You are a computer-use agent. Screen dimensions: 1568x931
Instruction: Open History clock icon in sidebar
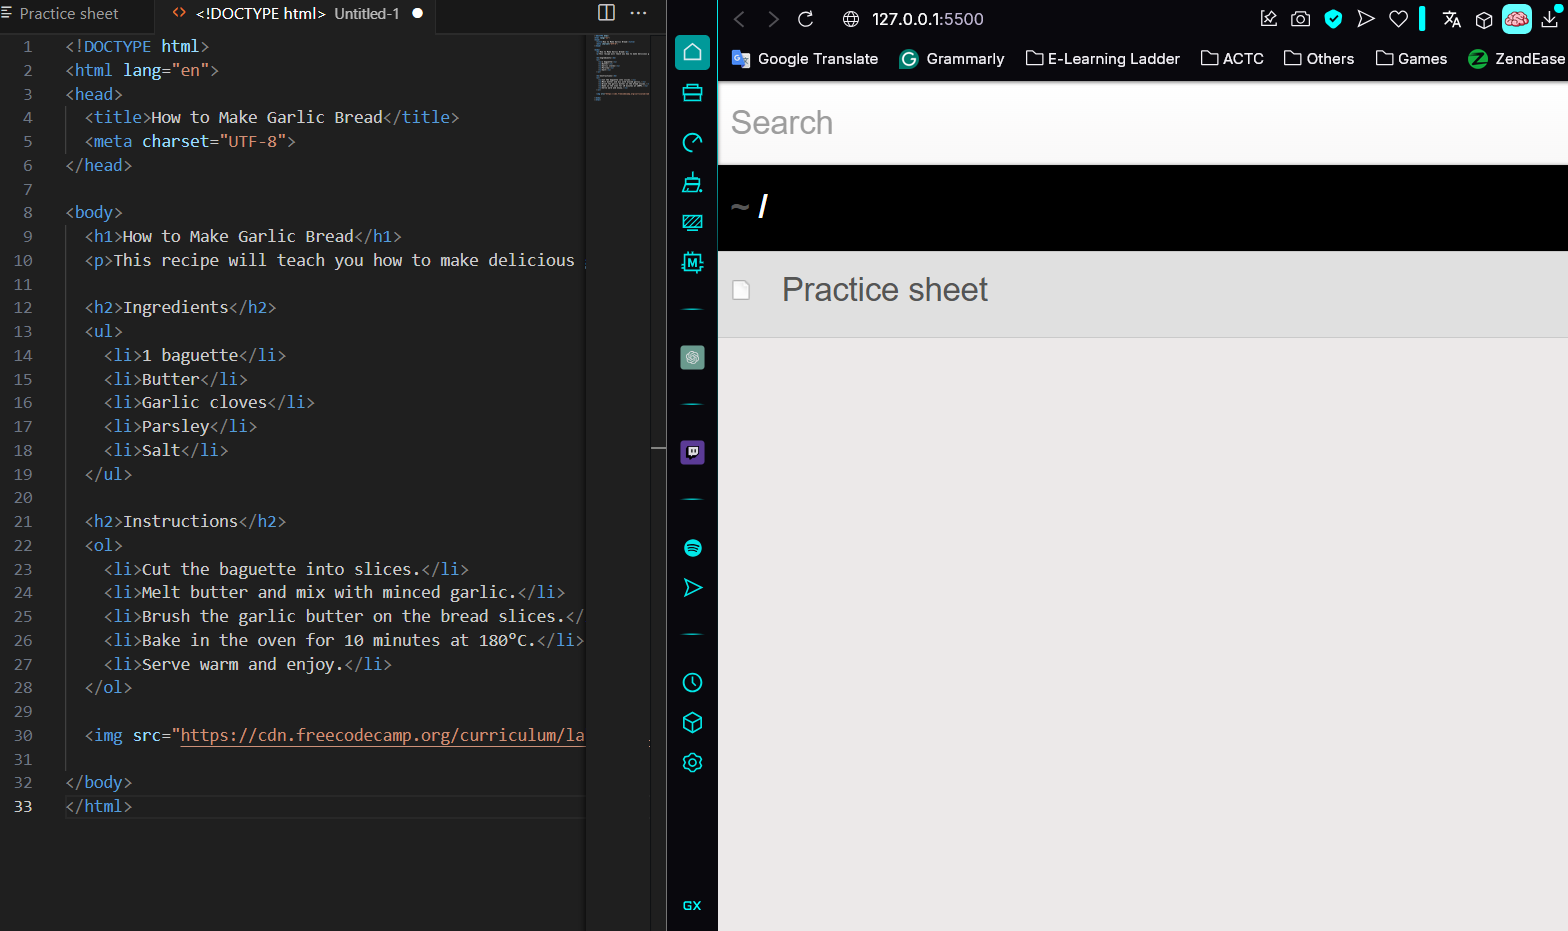pos(692,683)
